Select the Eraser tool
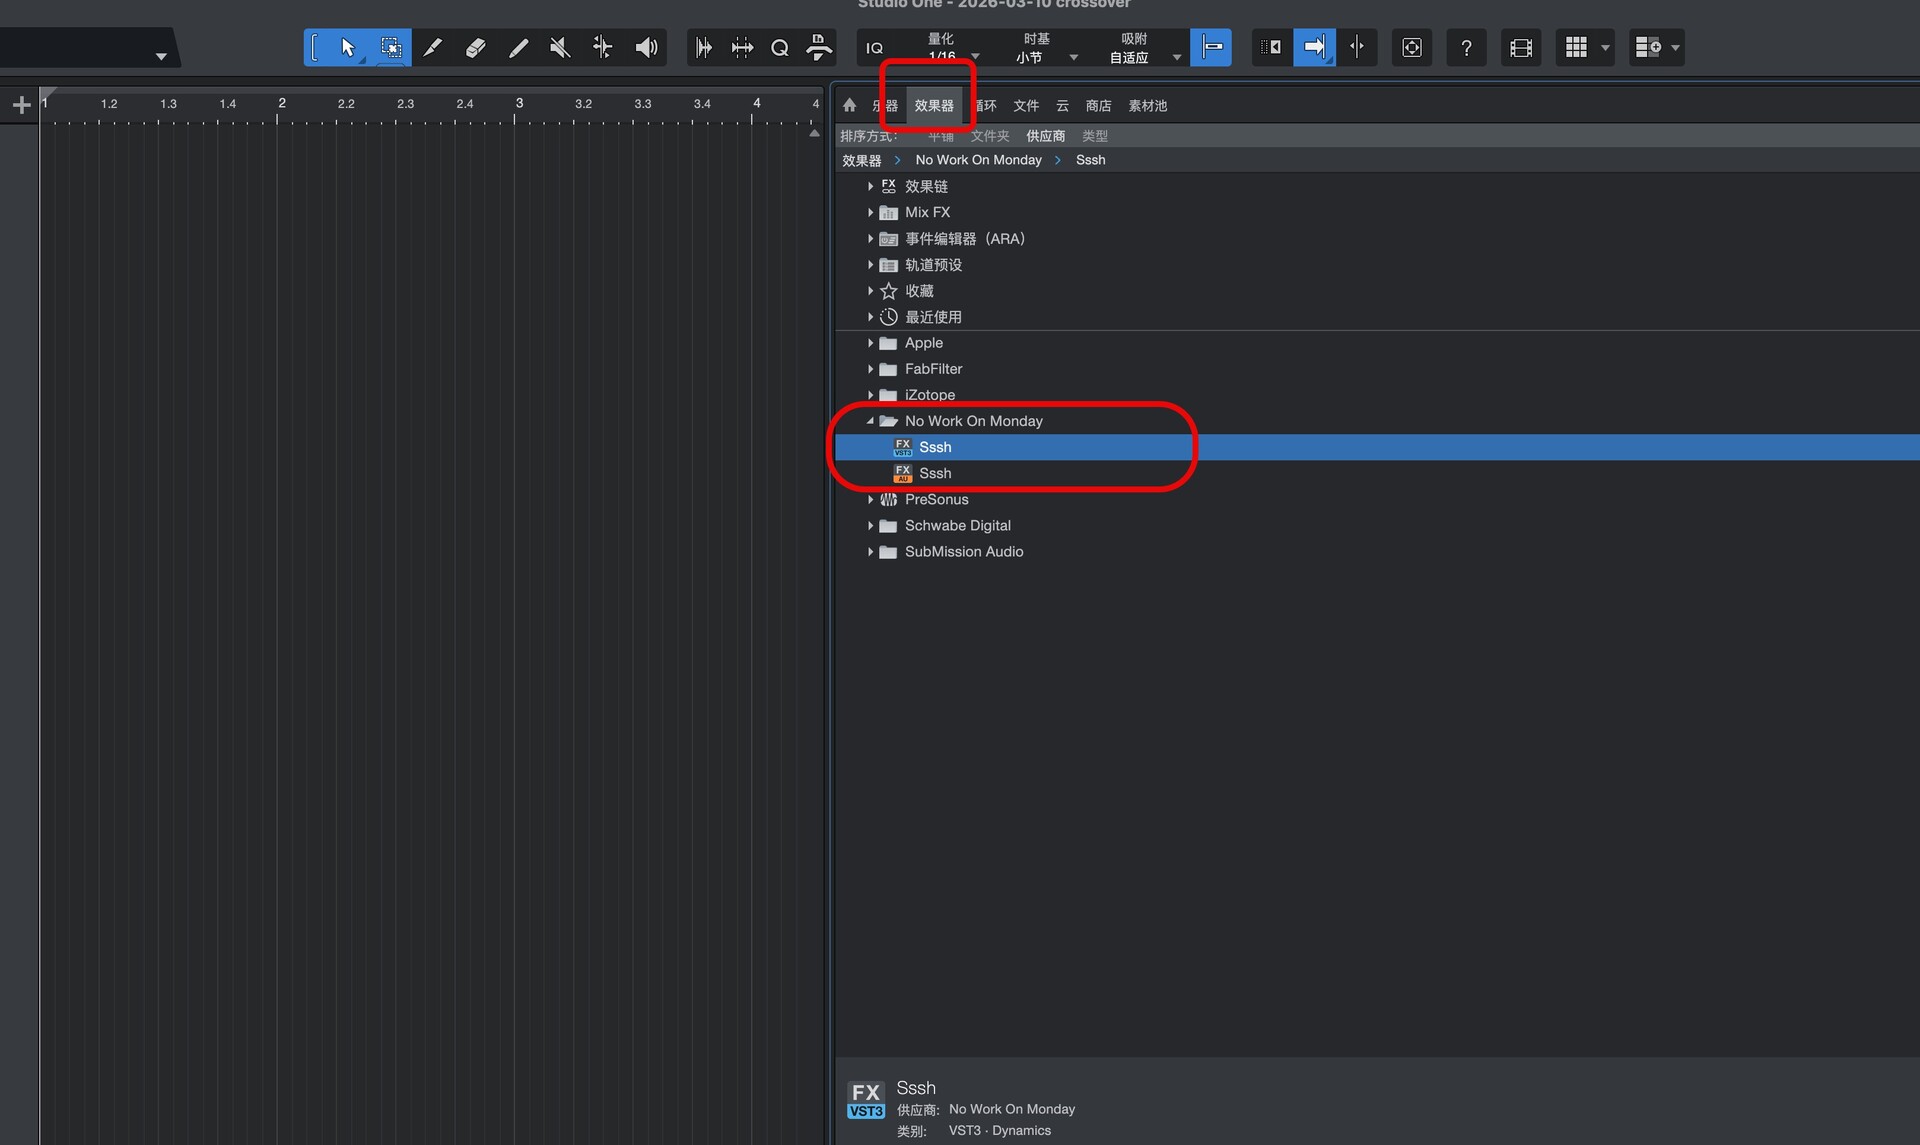Screen dimensions: 1920x1145 click(475, 47)
